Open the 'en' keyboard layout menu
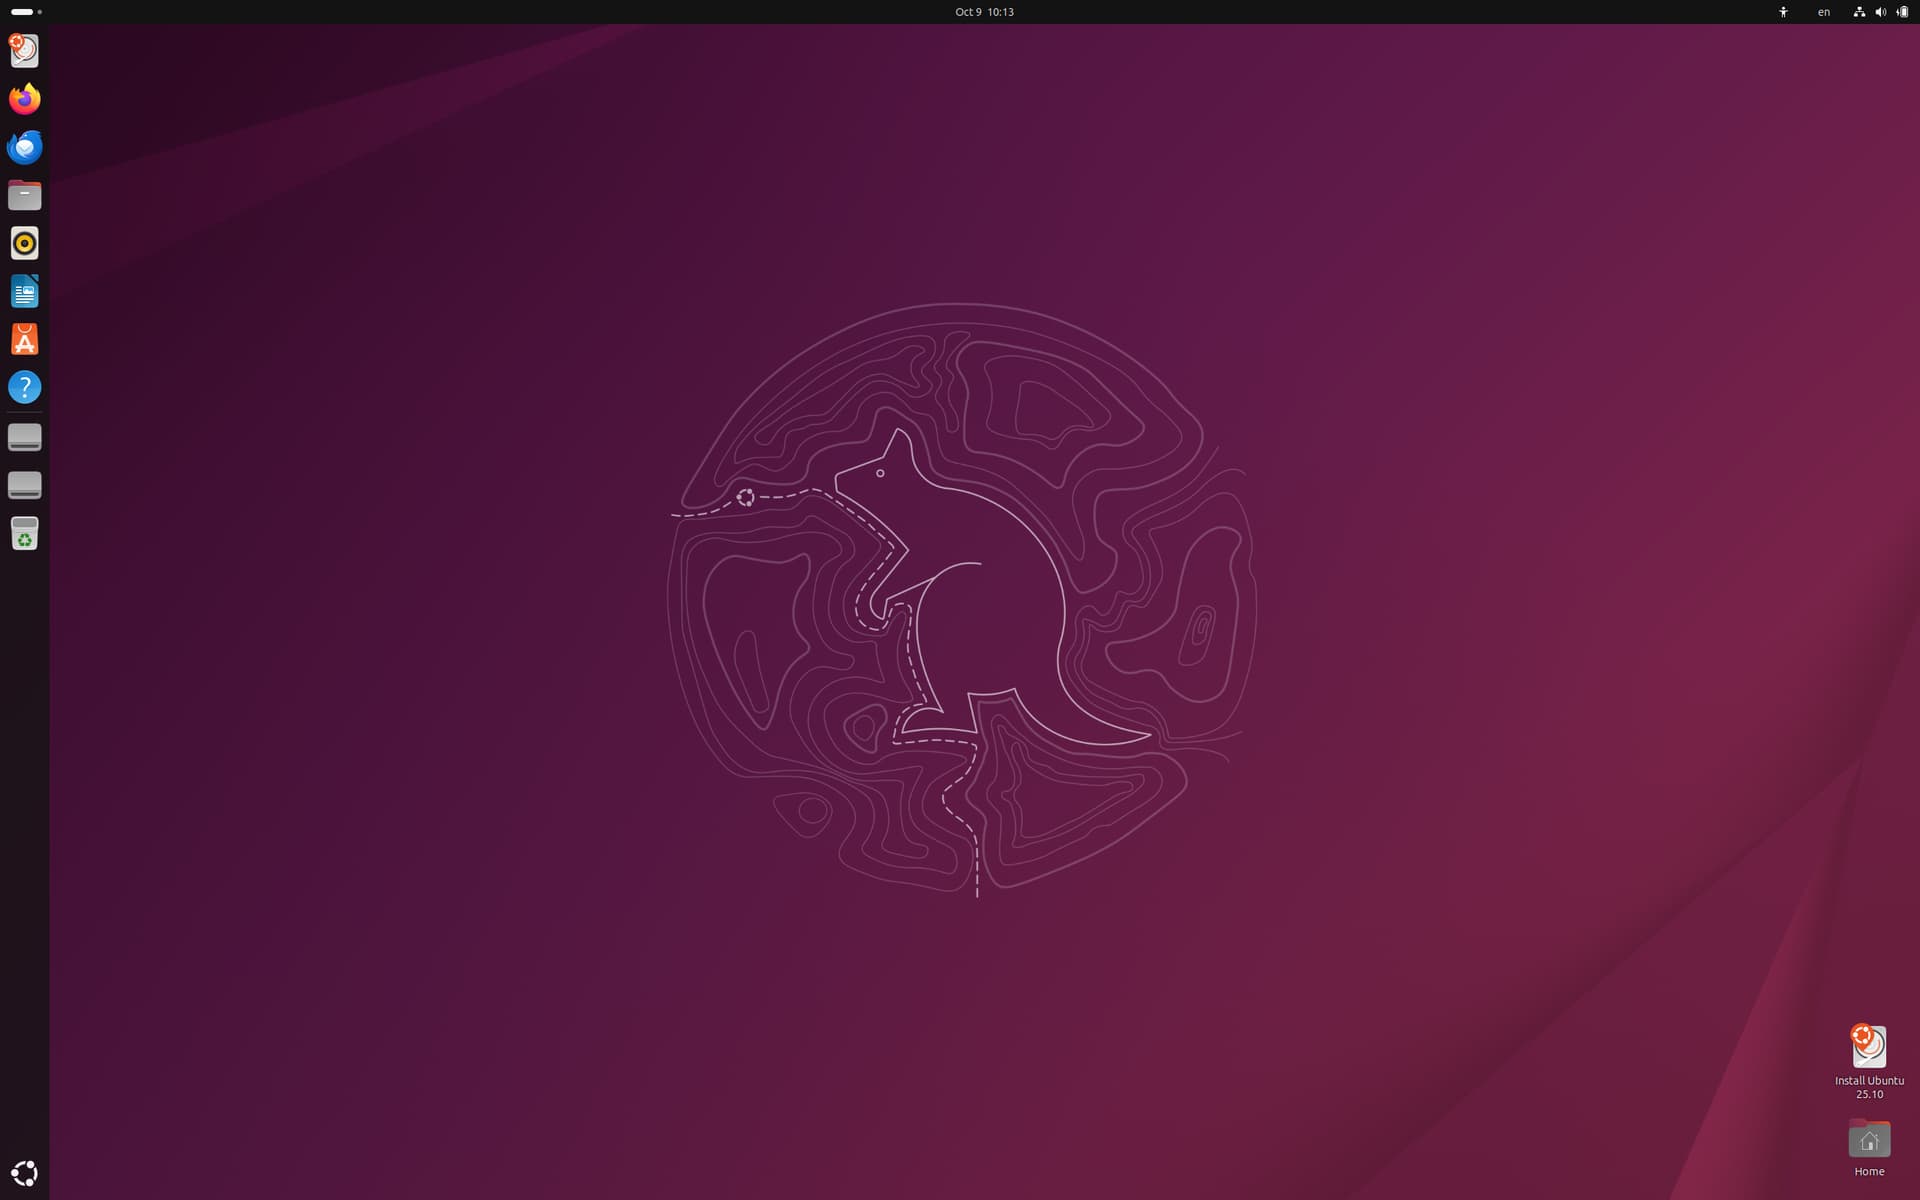This screenshot has height=1200, width=1920. [x=1823, y=12]
